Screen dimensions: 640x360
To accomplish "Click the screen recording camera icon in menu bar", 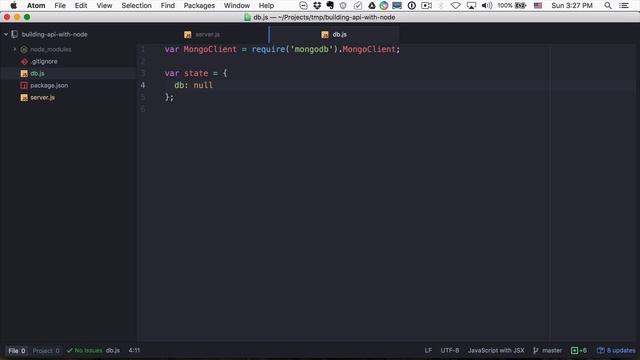I will coord(426,6).
